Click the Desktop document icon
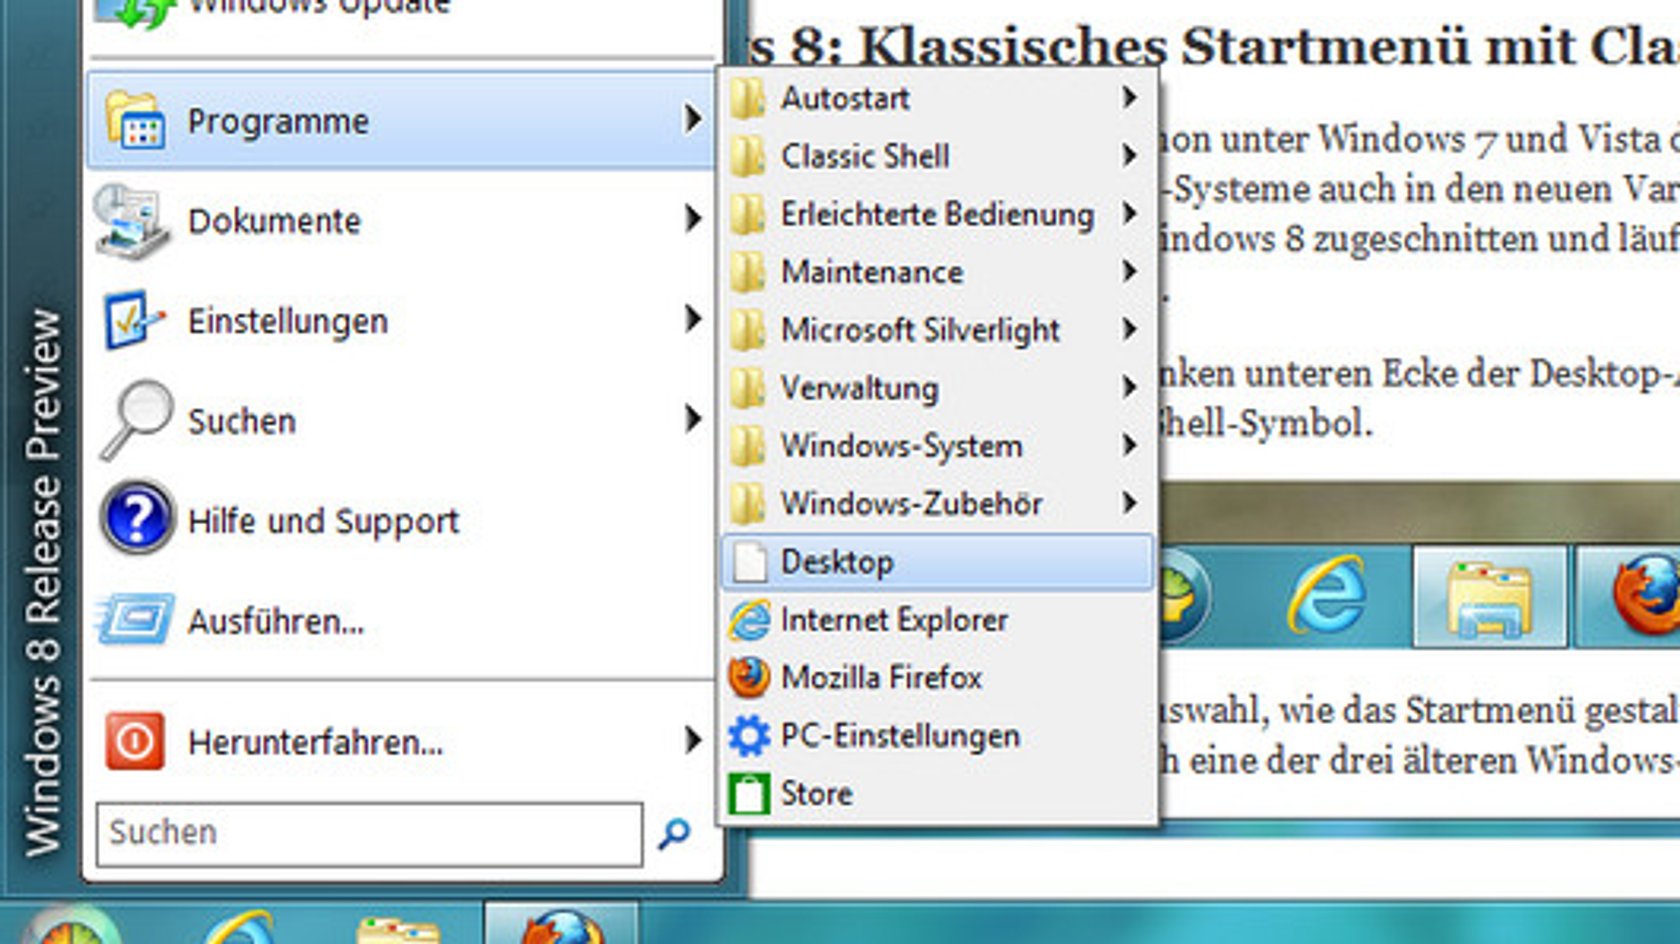1680x944 pixels. click(749, 562)
